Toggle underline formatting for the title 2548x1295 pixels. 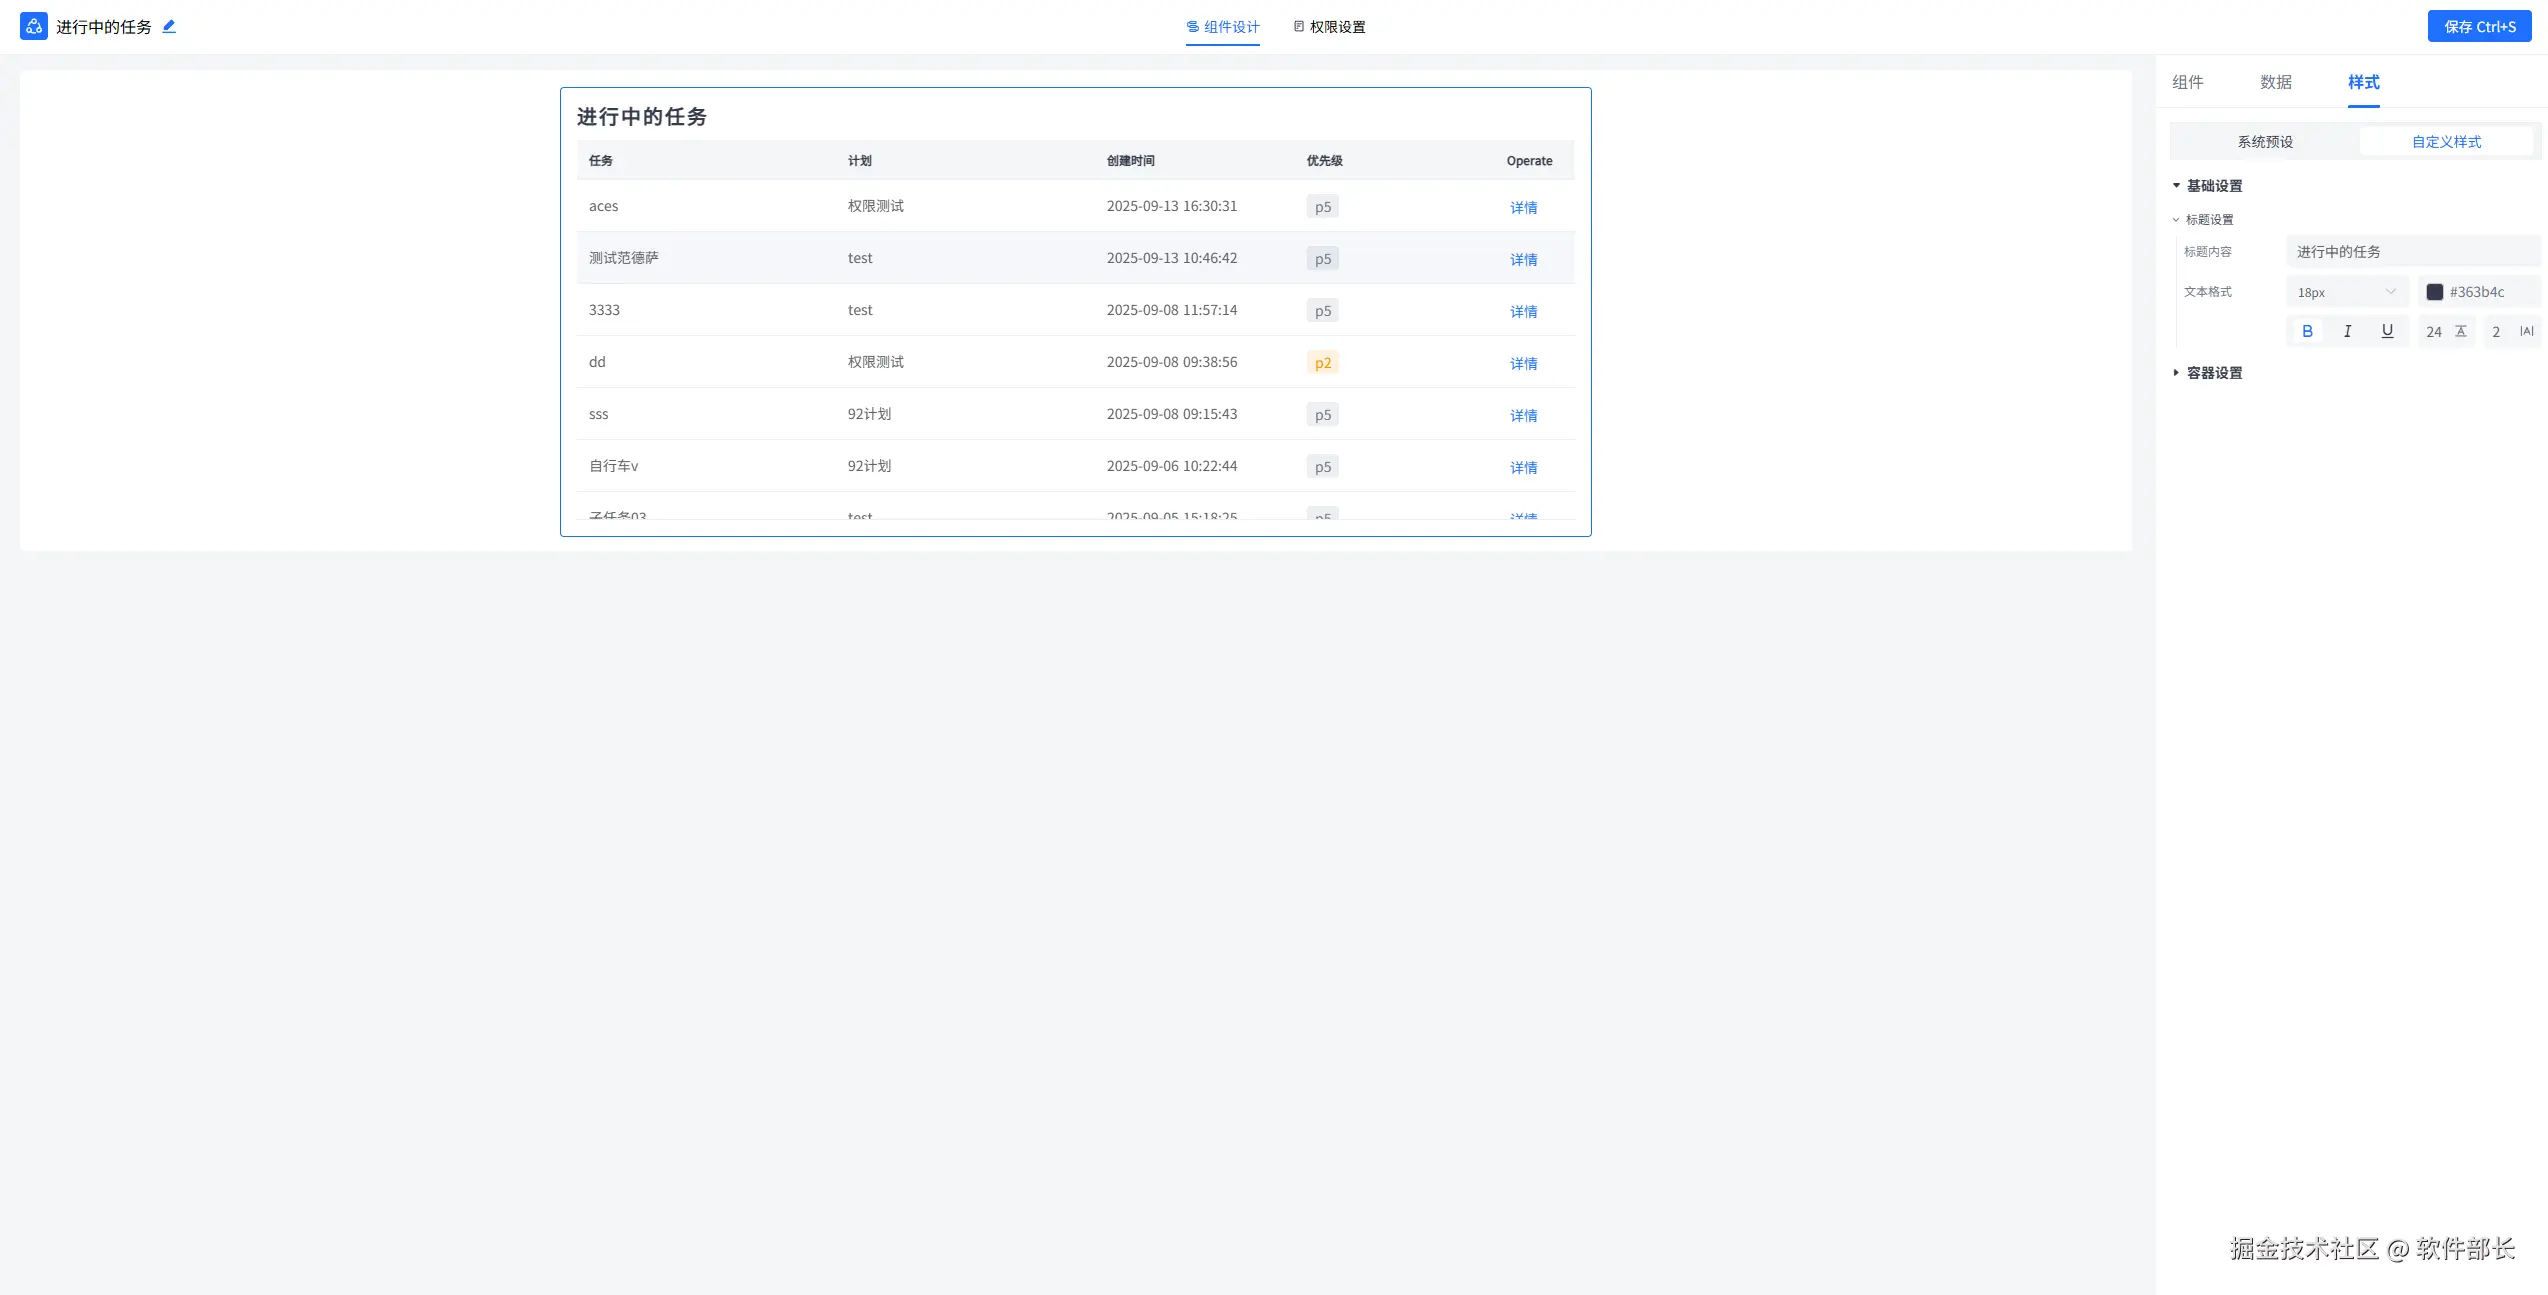tap(2387, 331)
